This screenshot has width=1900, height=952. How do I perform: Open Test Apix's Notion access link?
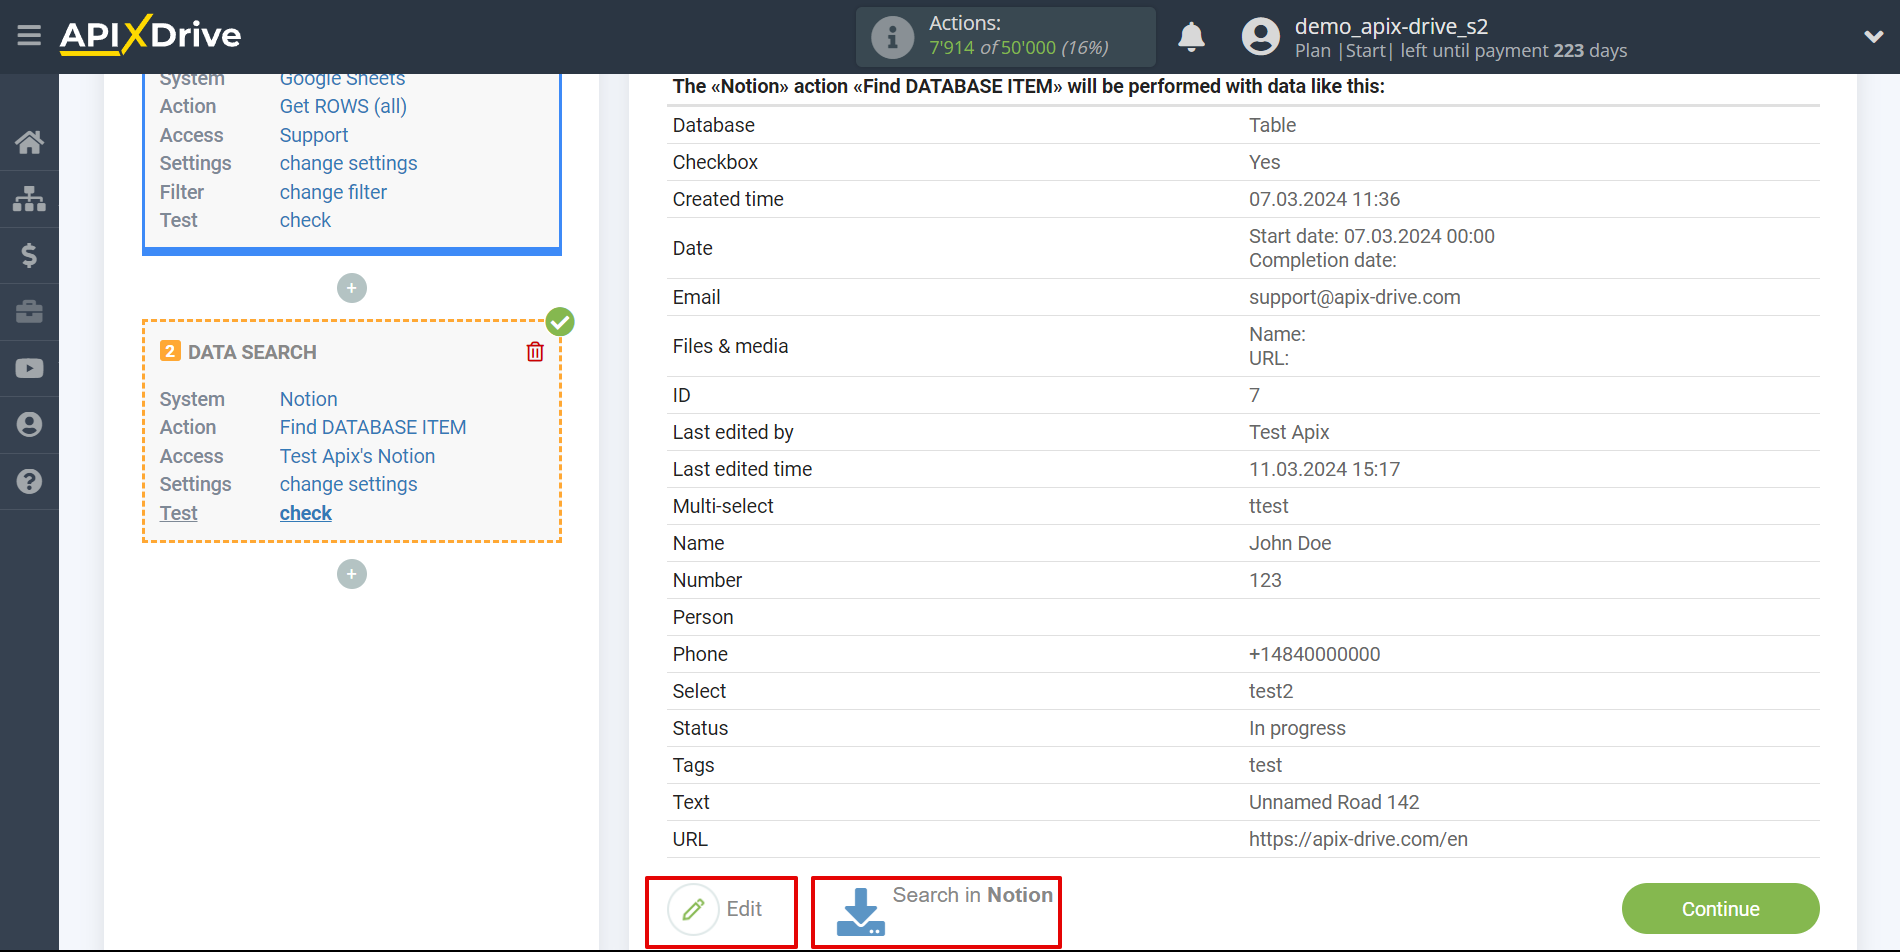[x=357, y=456]
